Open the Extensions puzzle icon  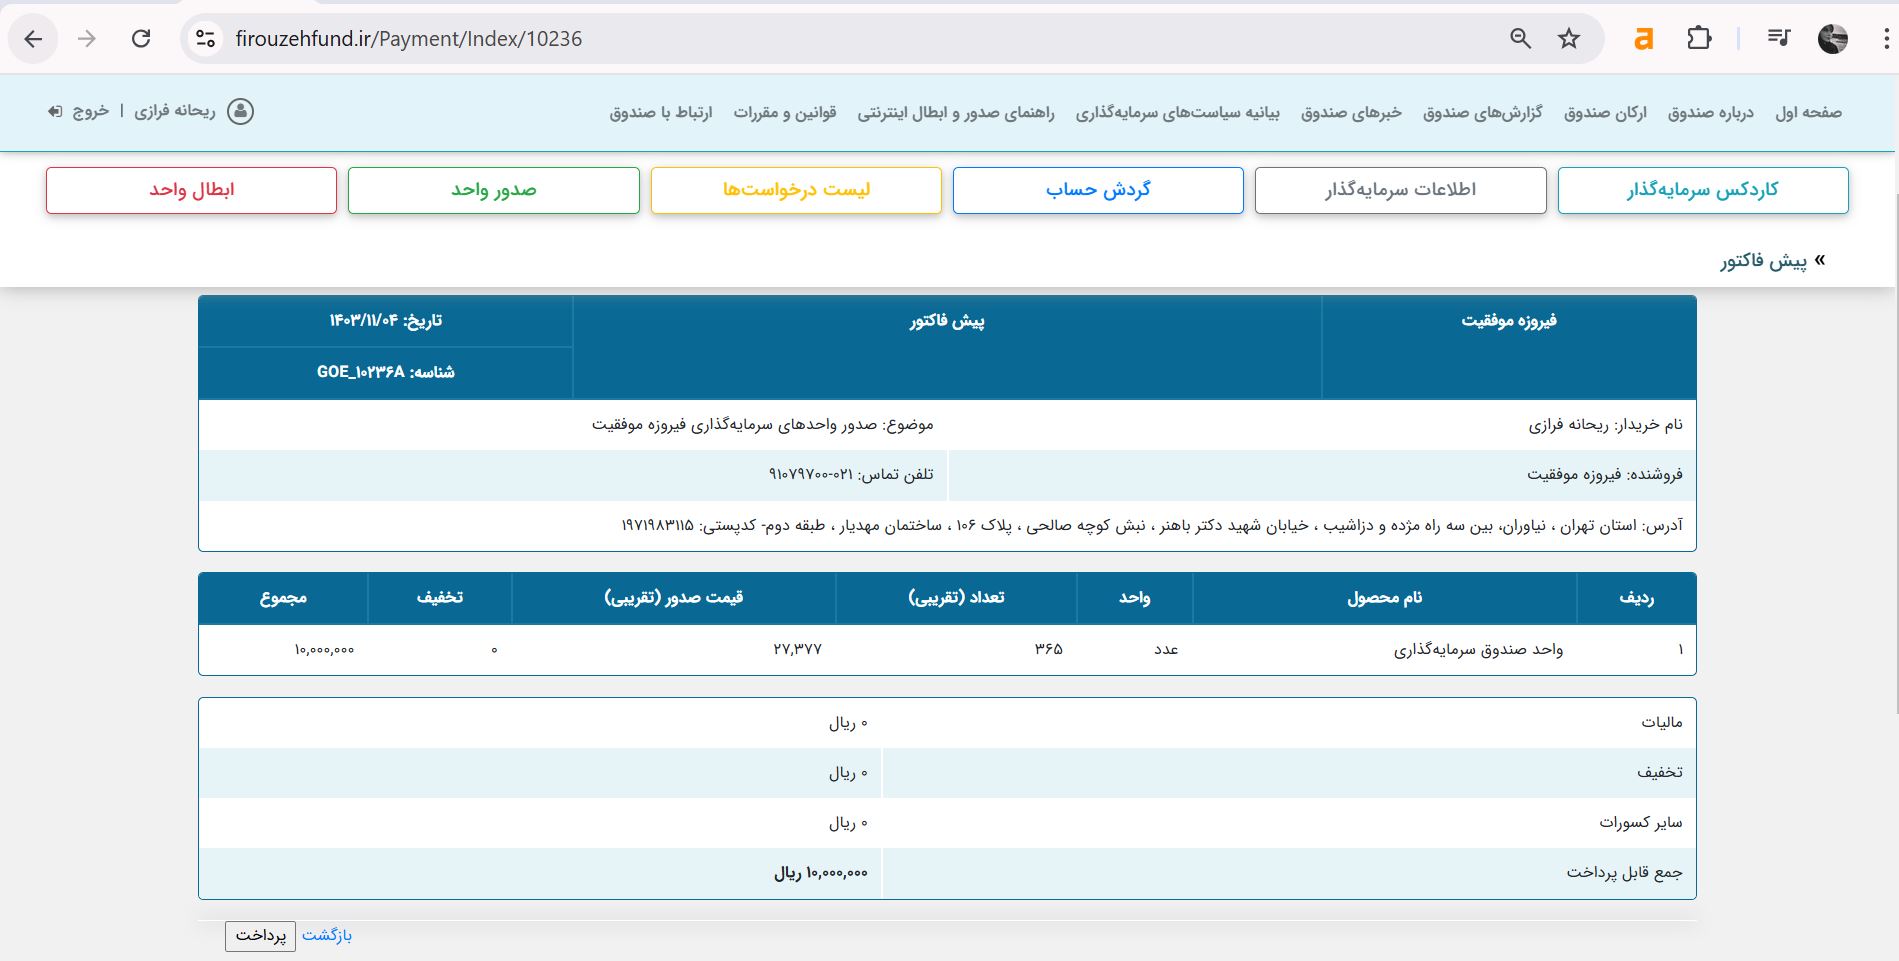tap(1699, 39)
